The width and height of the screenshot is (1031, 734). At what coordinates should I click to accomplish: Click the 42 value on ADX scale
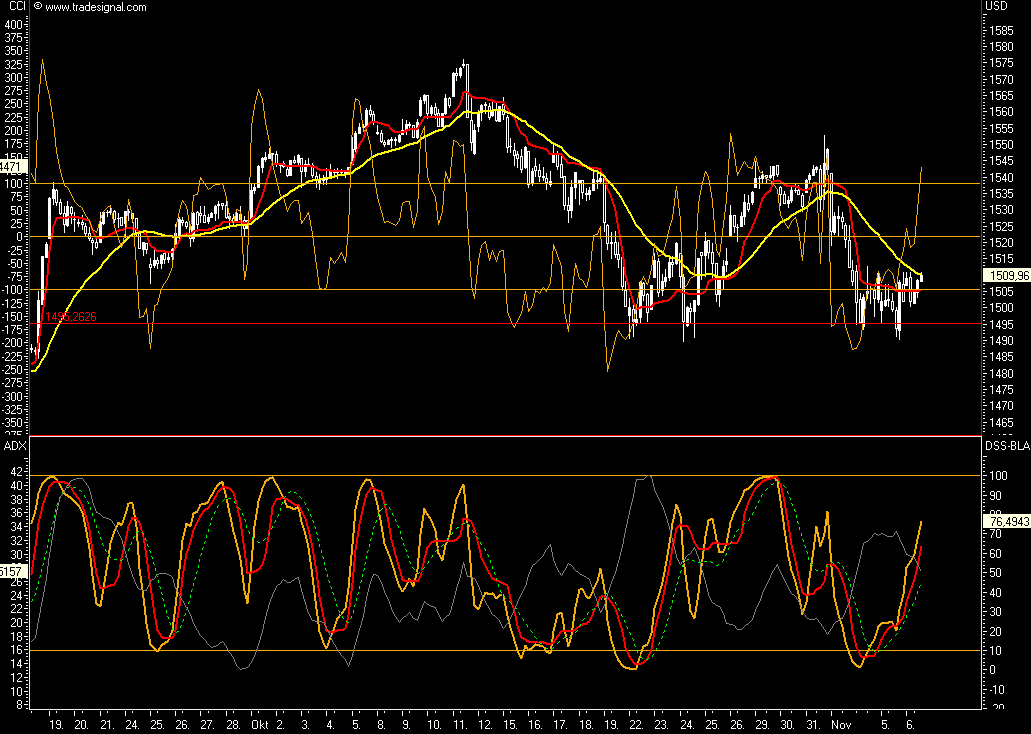point(18,470)
